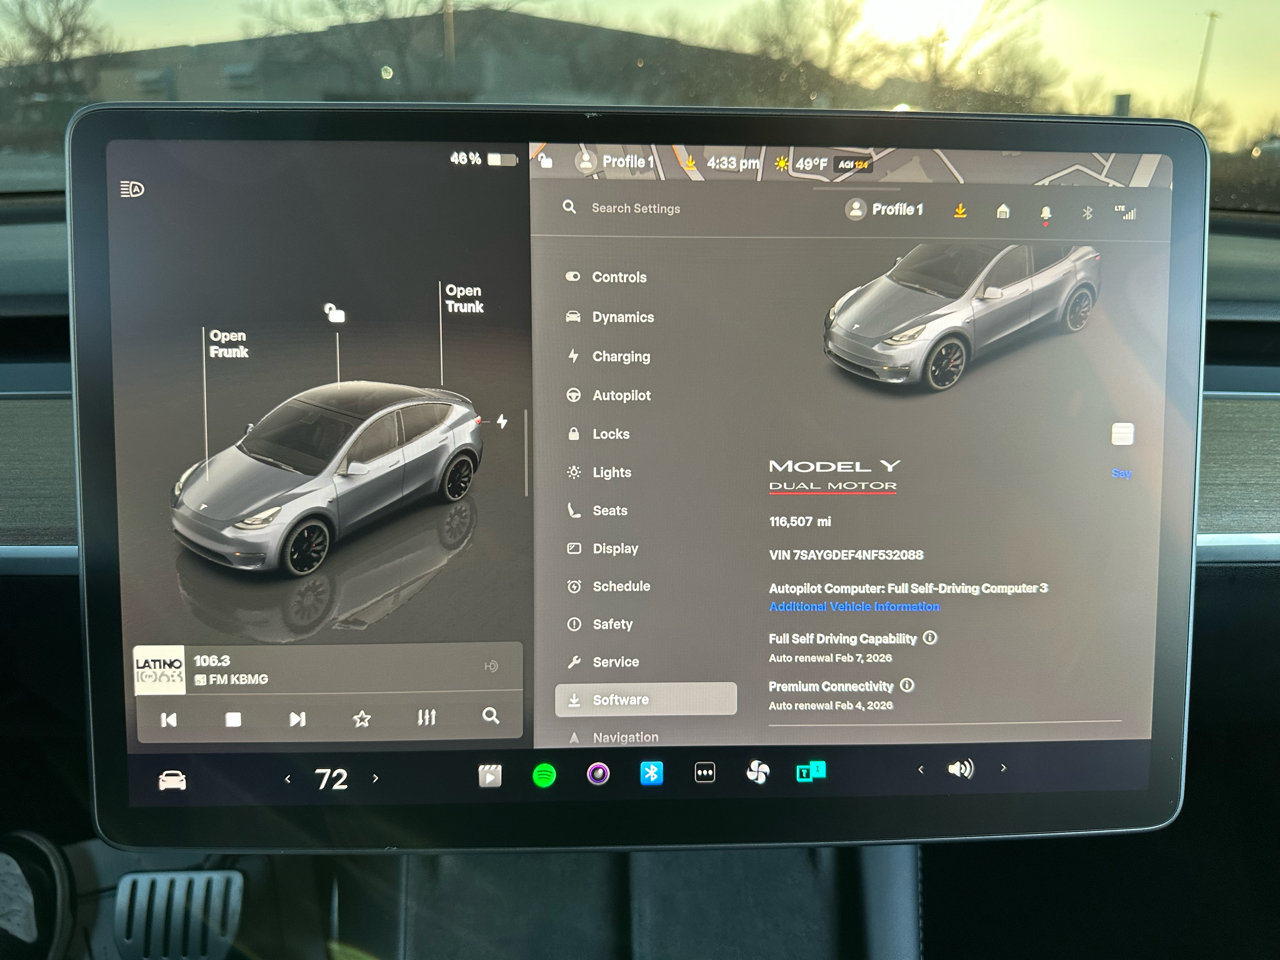The height and width of the screenshot is (960, 1280).
Task: Open the climate fan icon
Action: pos(758,772)
